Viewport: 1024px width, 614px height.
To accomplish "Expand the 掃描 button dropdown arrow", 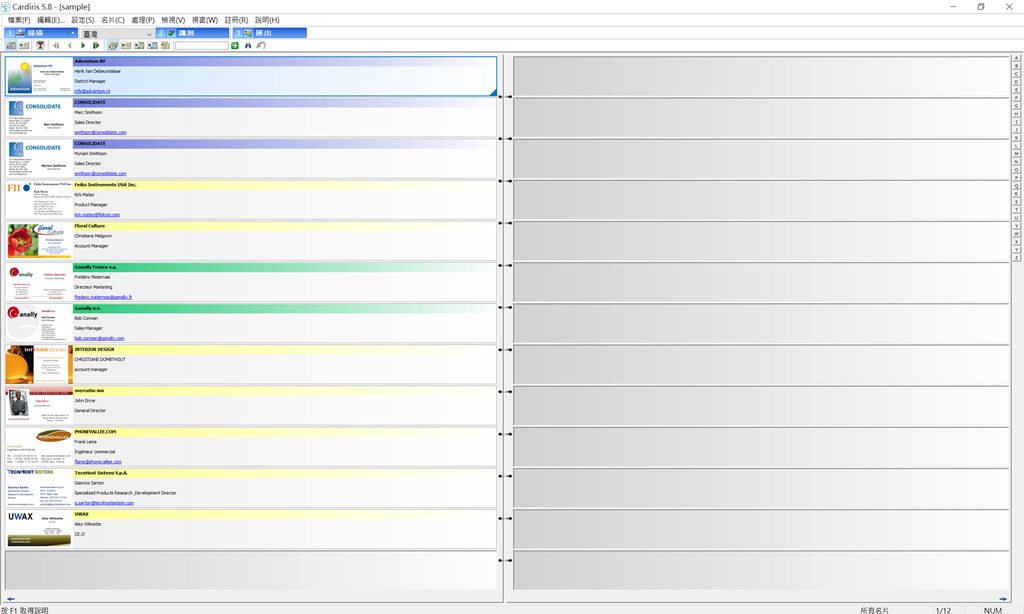I will (73, 33).
